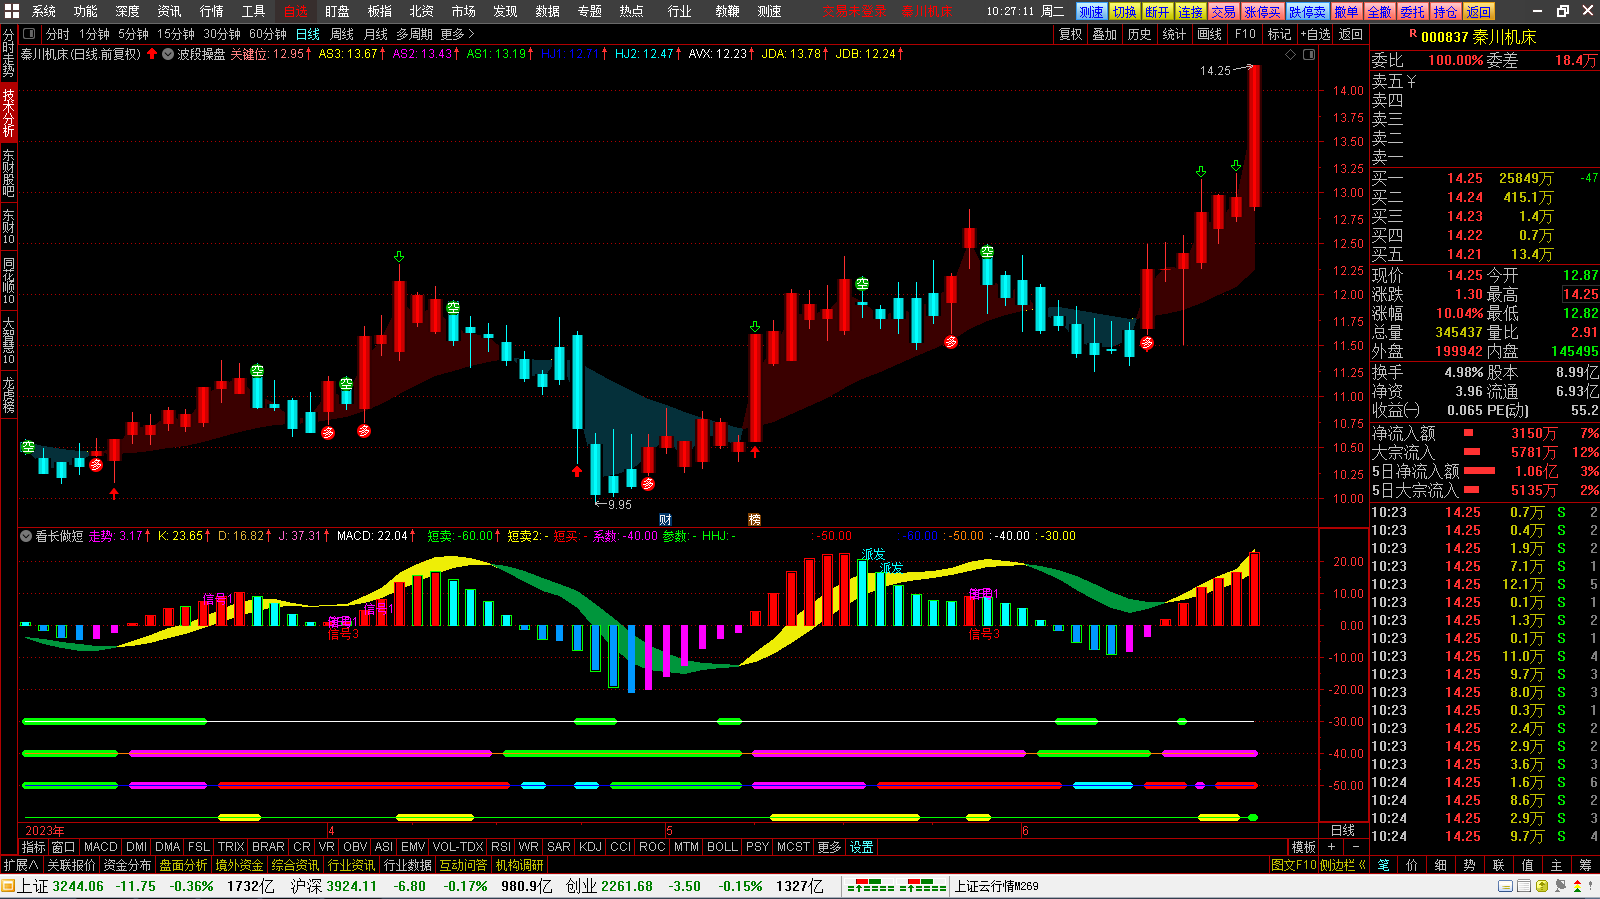Switch to 60分钟 timeframe
Screen dimensions: 1600x899
click(268, 34)
